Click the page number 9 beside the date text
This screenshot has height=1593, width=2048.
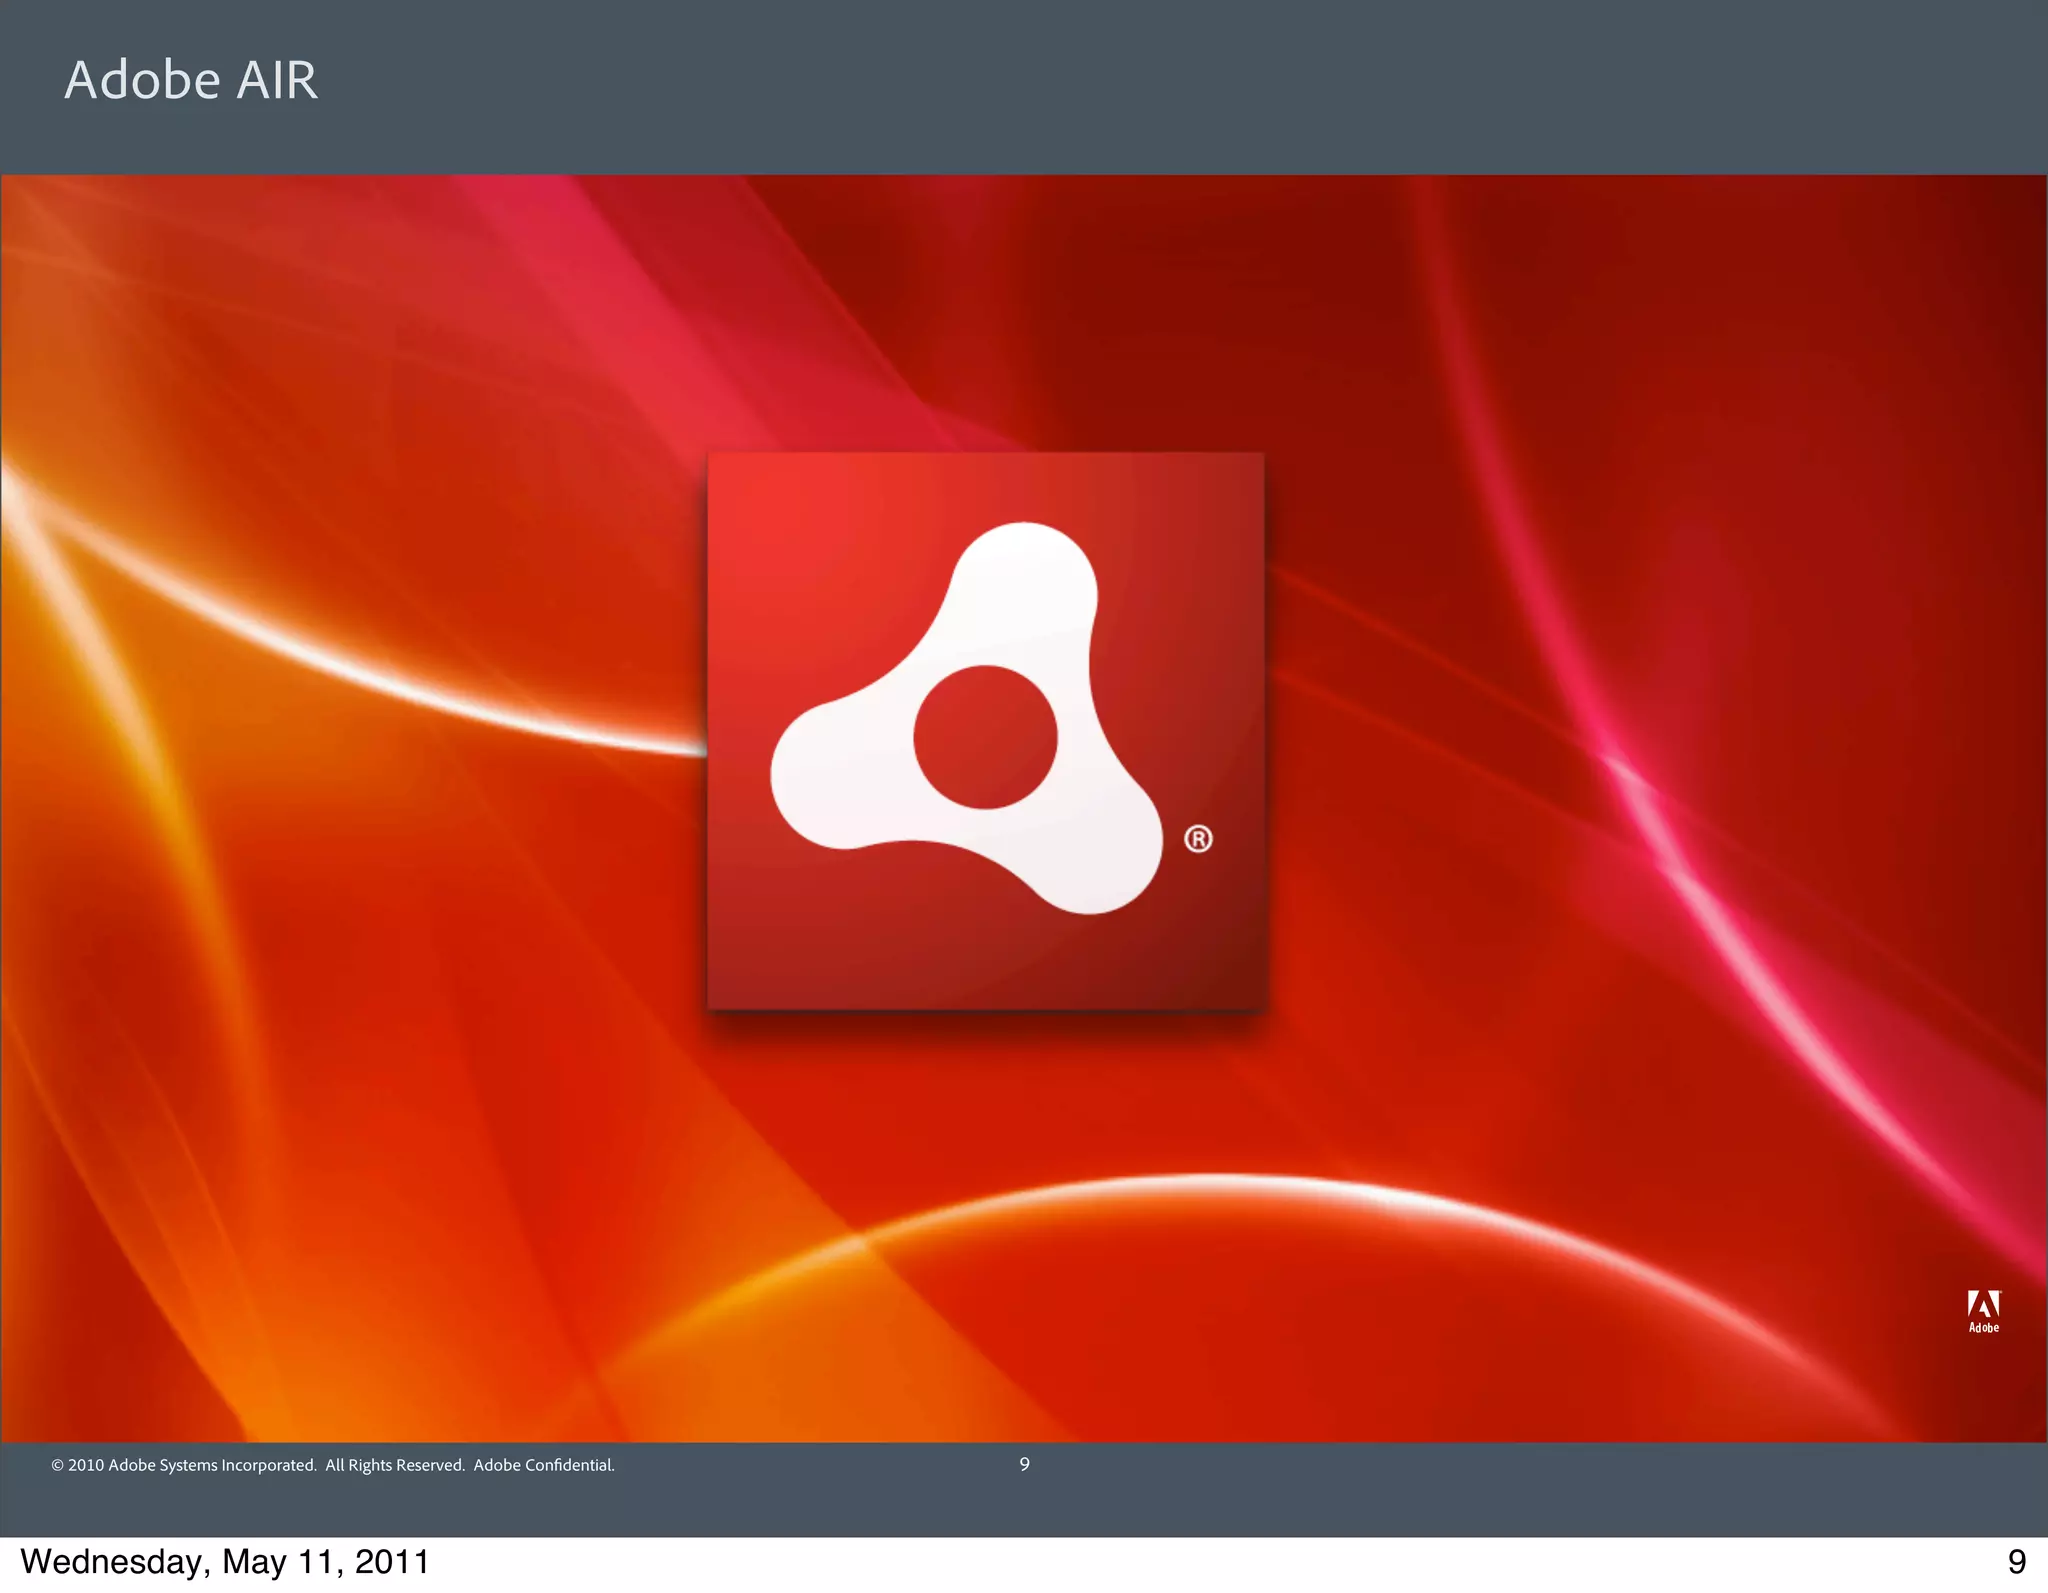(x=2017, y=1561)
